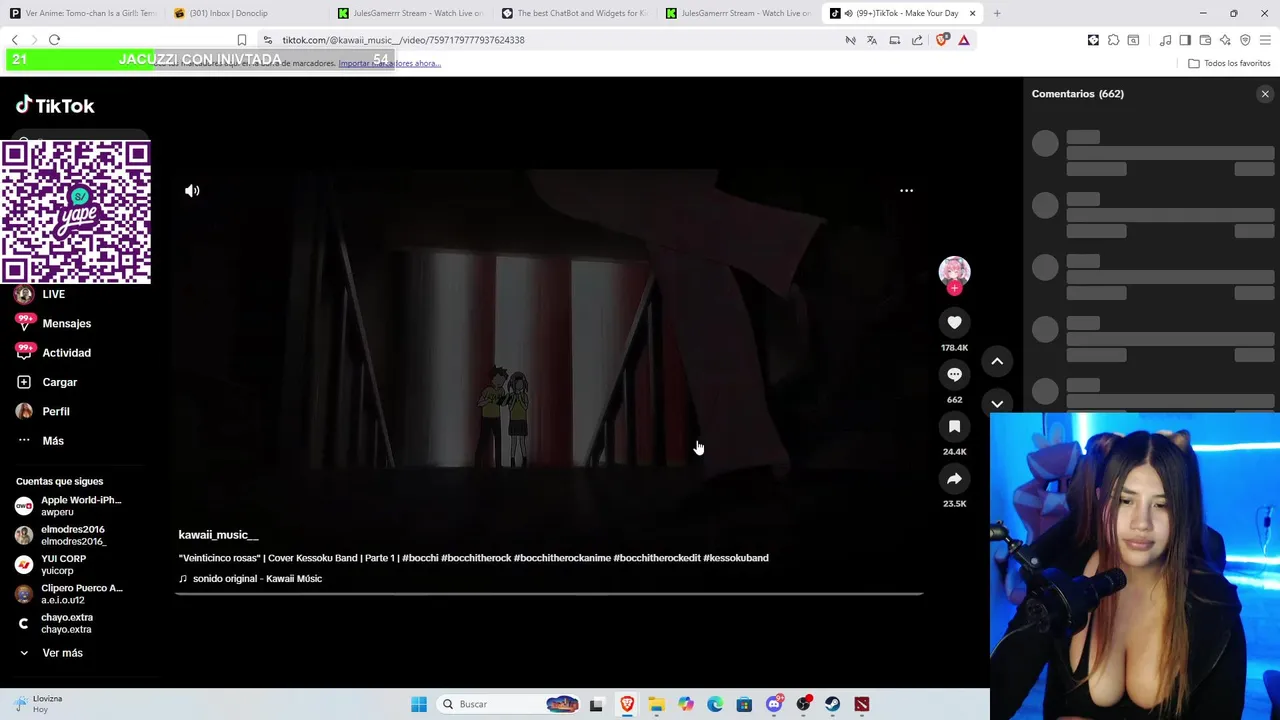Like the video with the heart icon
The height and width of the screenshot is (720, 1280).
point(954,322)
